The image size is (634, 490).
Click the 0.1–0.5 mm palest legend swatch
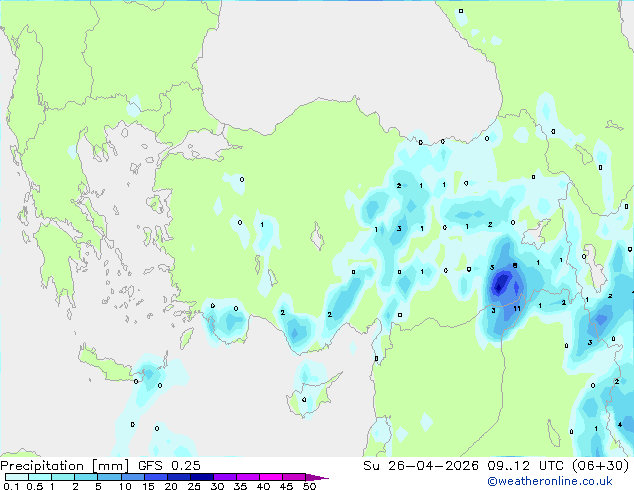coord(17,477)
